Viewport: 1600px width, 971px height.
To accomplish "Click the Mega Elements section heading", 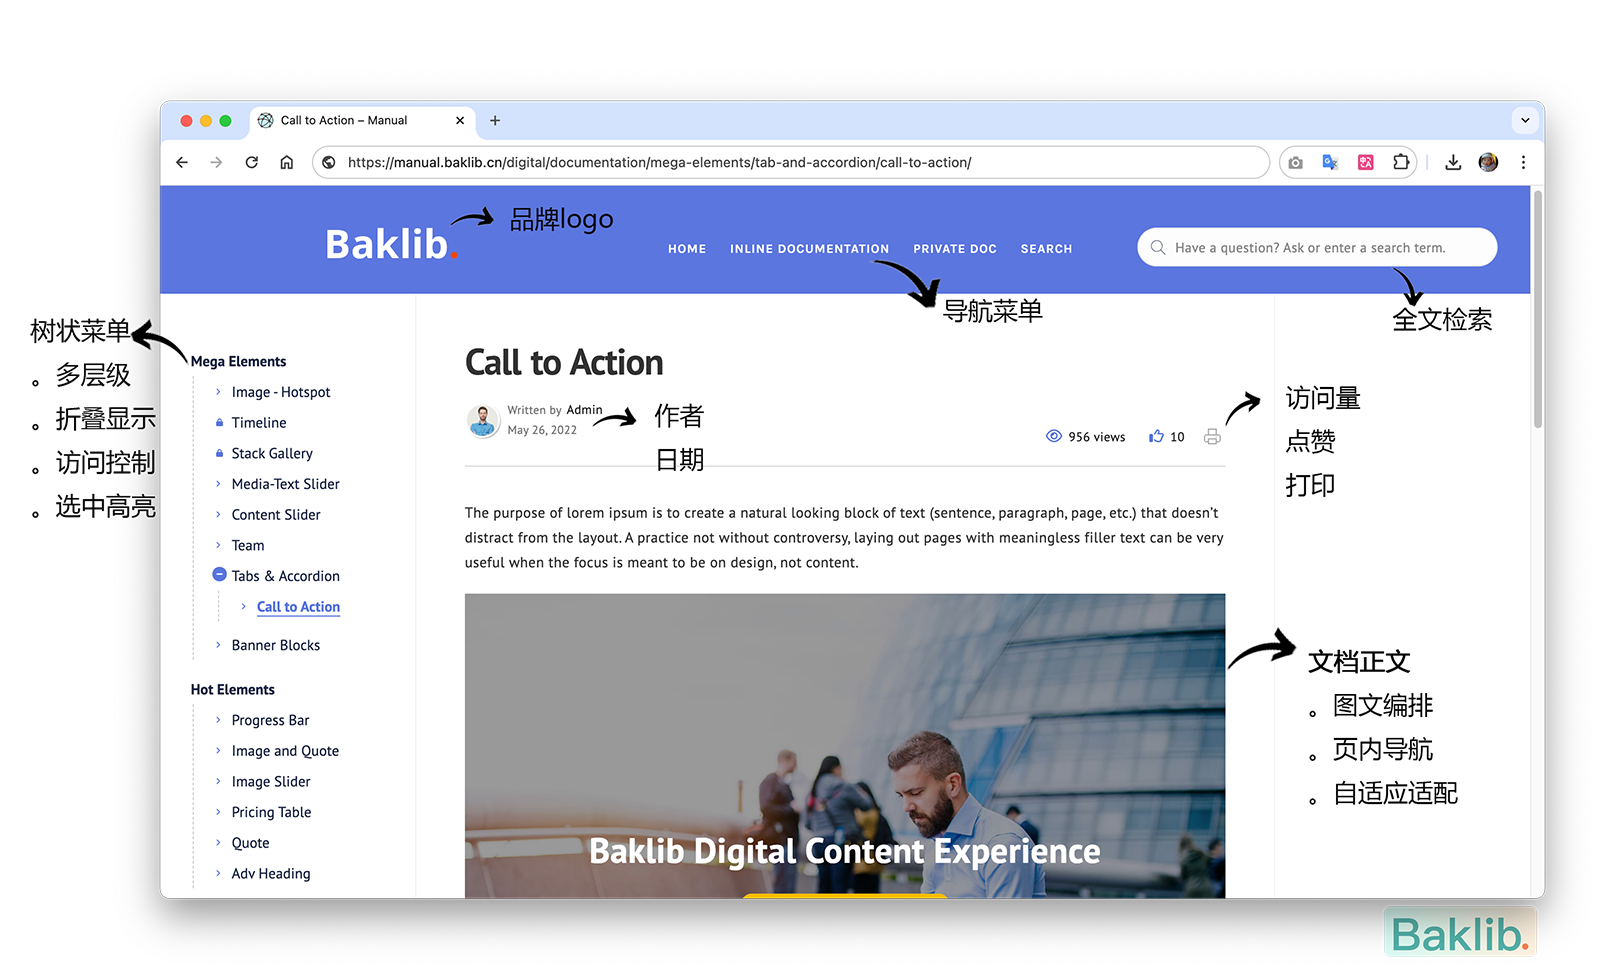I will tap(238, 362).
